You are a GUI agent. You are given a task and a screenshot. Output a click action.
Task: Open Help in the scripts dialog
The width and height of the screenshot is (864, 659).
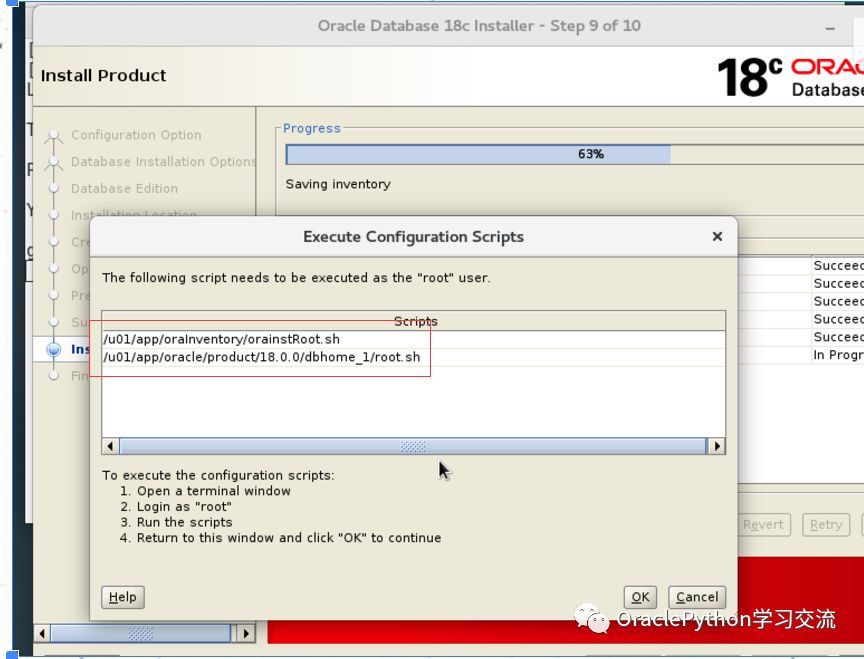click(123, 597)
